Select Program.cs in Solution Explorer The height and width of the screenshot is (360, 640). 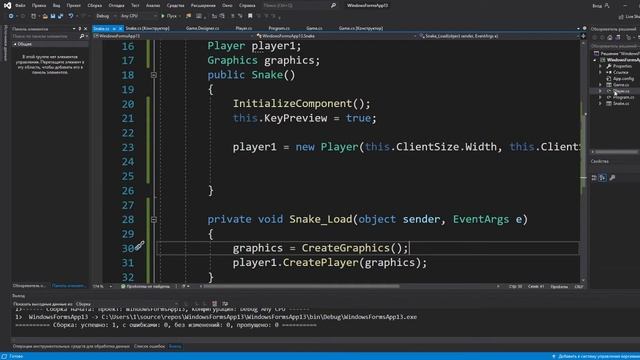[x=622, y=97]
